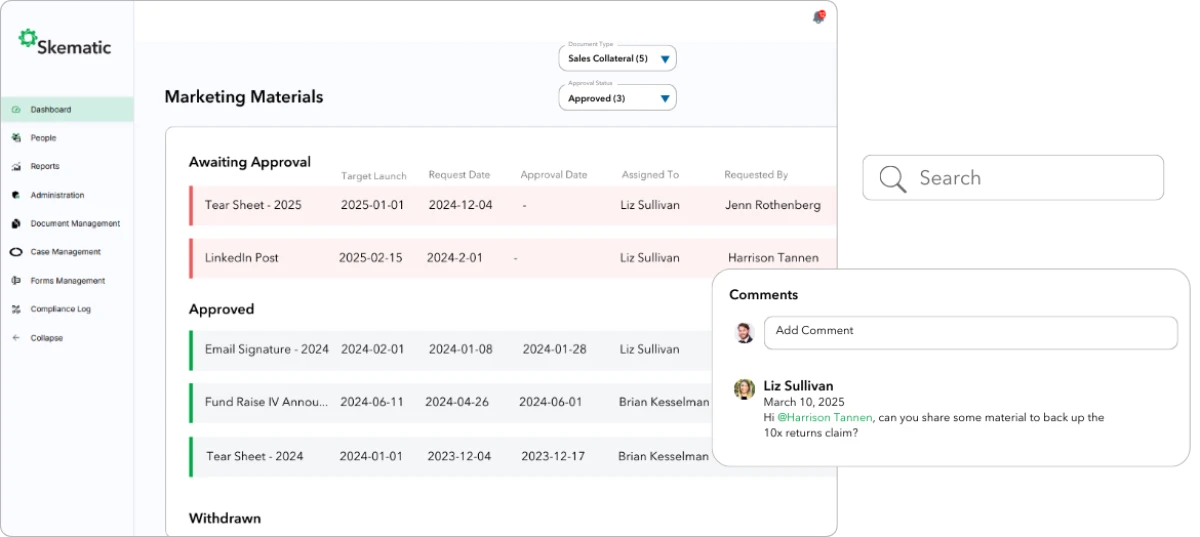Open Dashboard in the sidebar

tap(50, 110)
